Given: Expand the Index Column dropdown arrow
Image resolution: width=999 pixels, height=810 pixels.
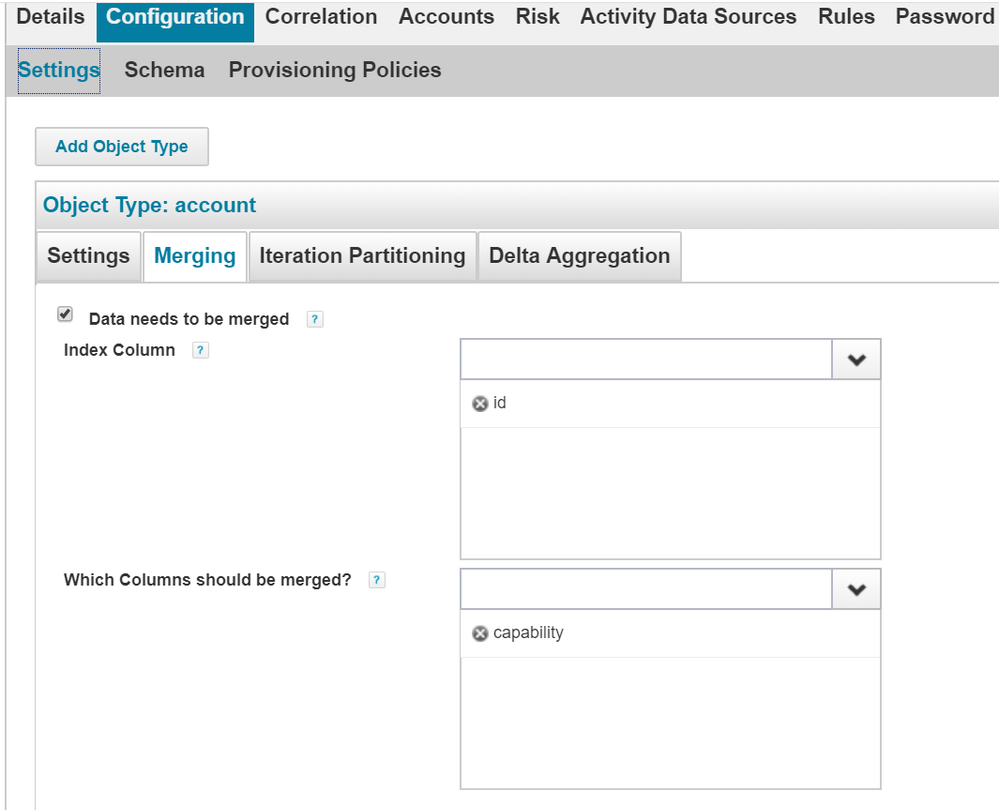Looking at the screenshot, I should click(x=856, y=360).
